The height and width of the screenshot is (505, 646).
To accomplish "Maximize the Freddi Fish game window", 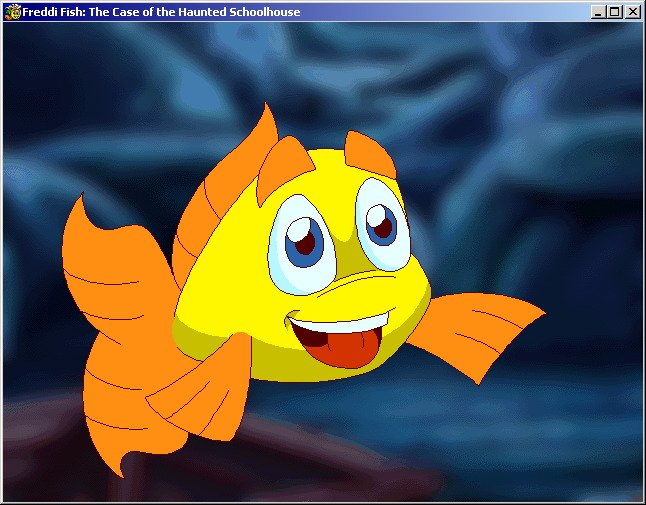I will [x=614, y=12].
